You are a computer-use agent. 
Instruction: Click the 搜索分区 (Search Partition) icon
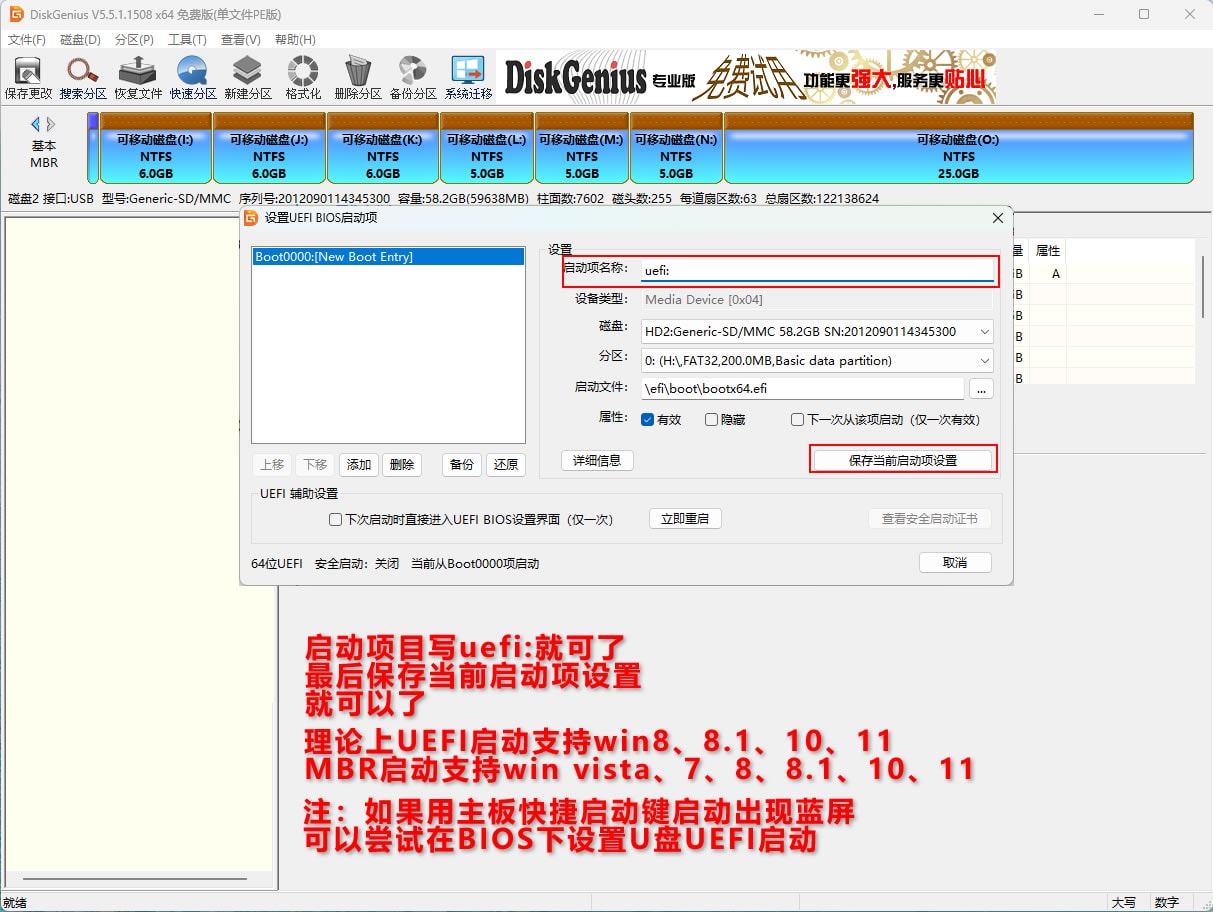tap(83, 77)
